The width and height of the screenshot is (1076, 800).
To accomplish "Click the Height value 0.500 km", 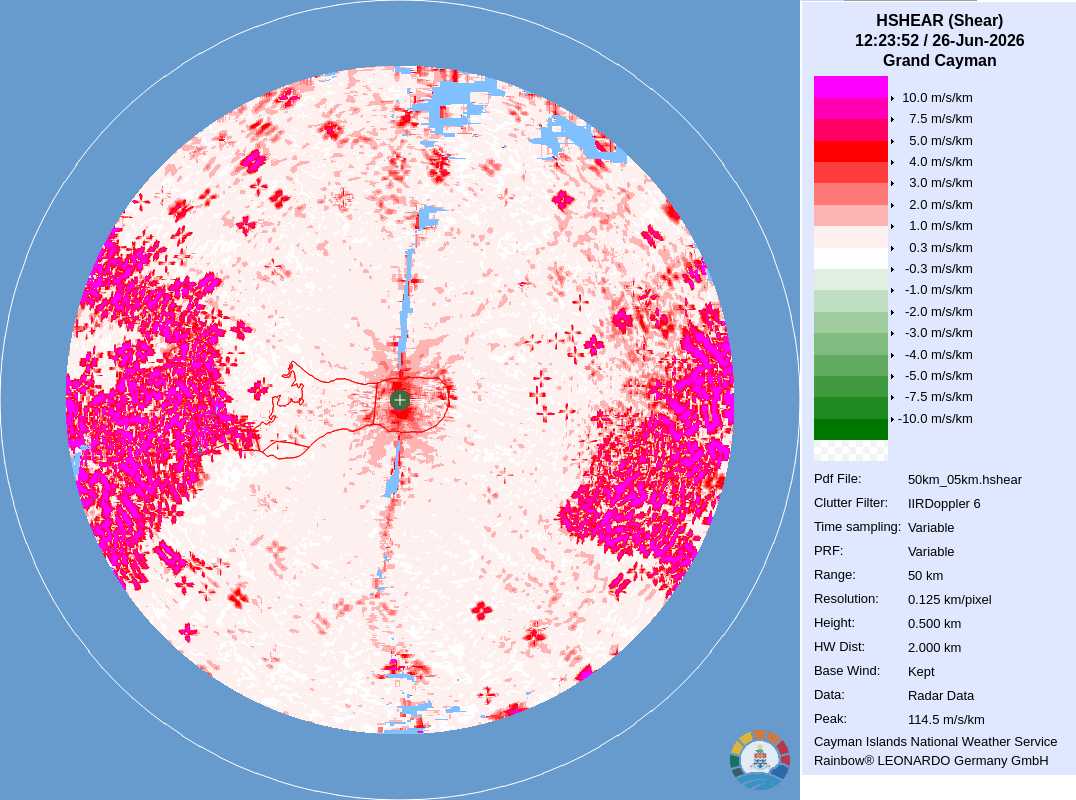I will click(x=935, y=624).
